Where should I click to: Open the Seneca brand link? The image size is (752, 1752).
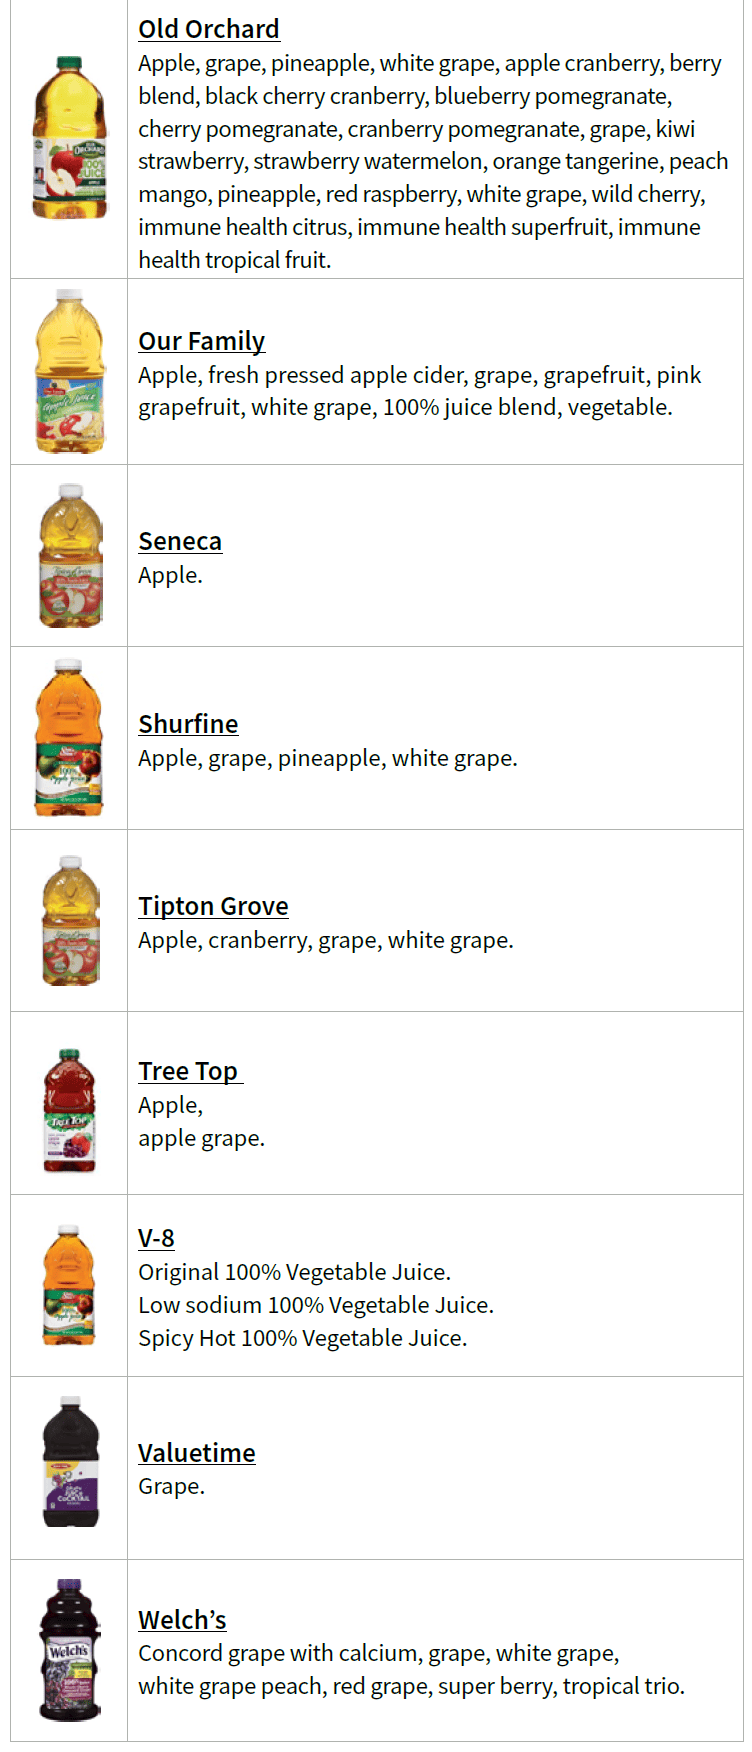pos(180,541)
